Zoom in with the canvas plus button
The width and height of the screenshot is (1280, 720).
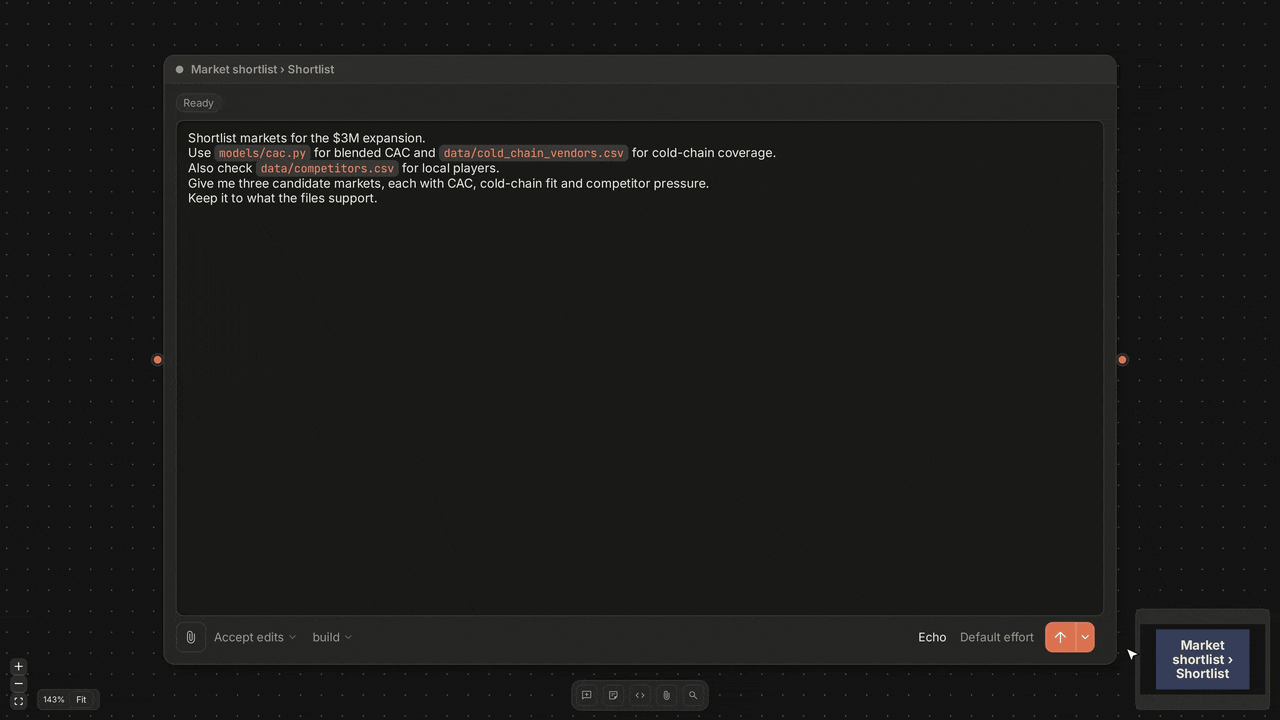coord(19,666)
